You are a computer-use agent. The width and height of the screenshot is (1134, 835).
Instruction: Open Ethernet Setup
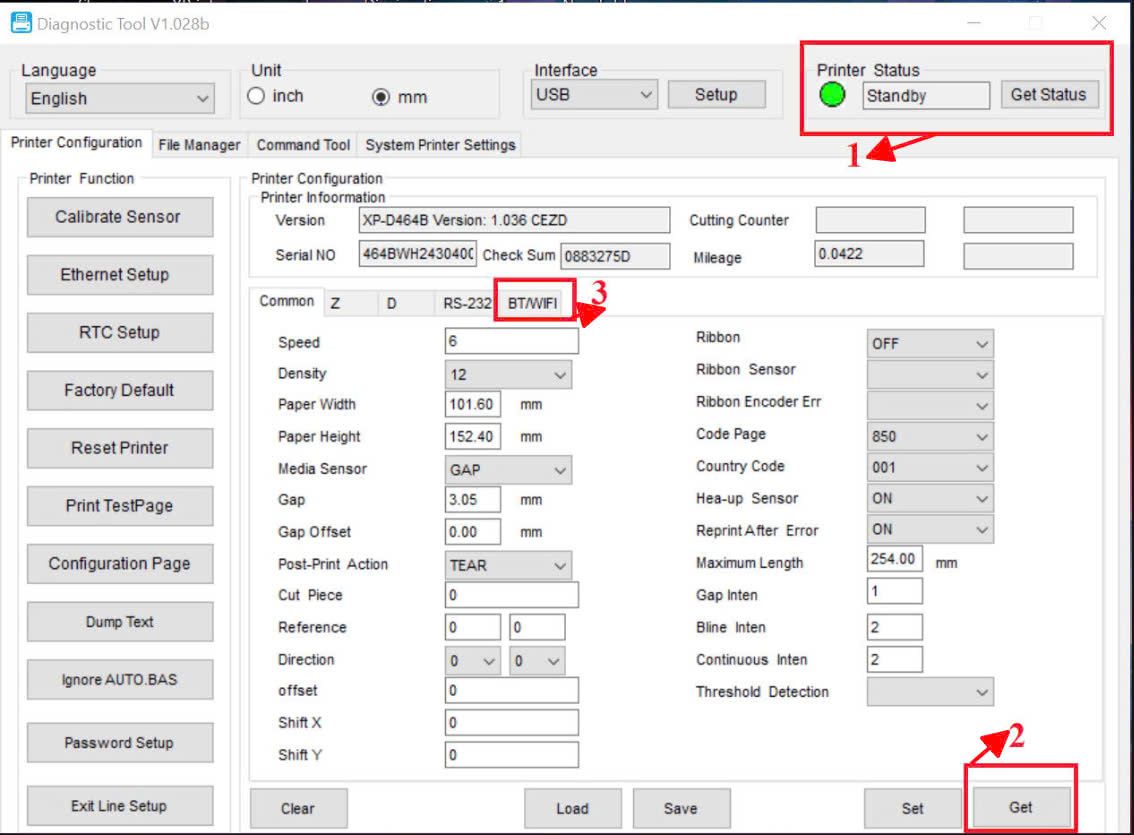tap(119, 275)
